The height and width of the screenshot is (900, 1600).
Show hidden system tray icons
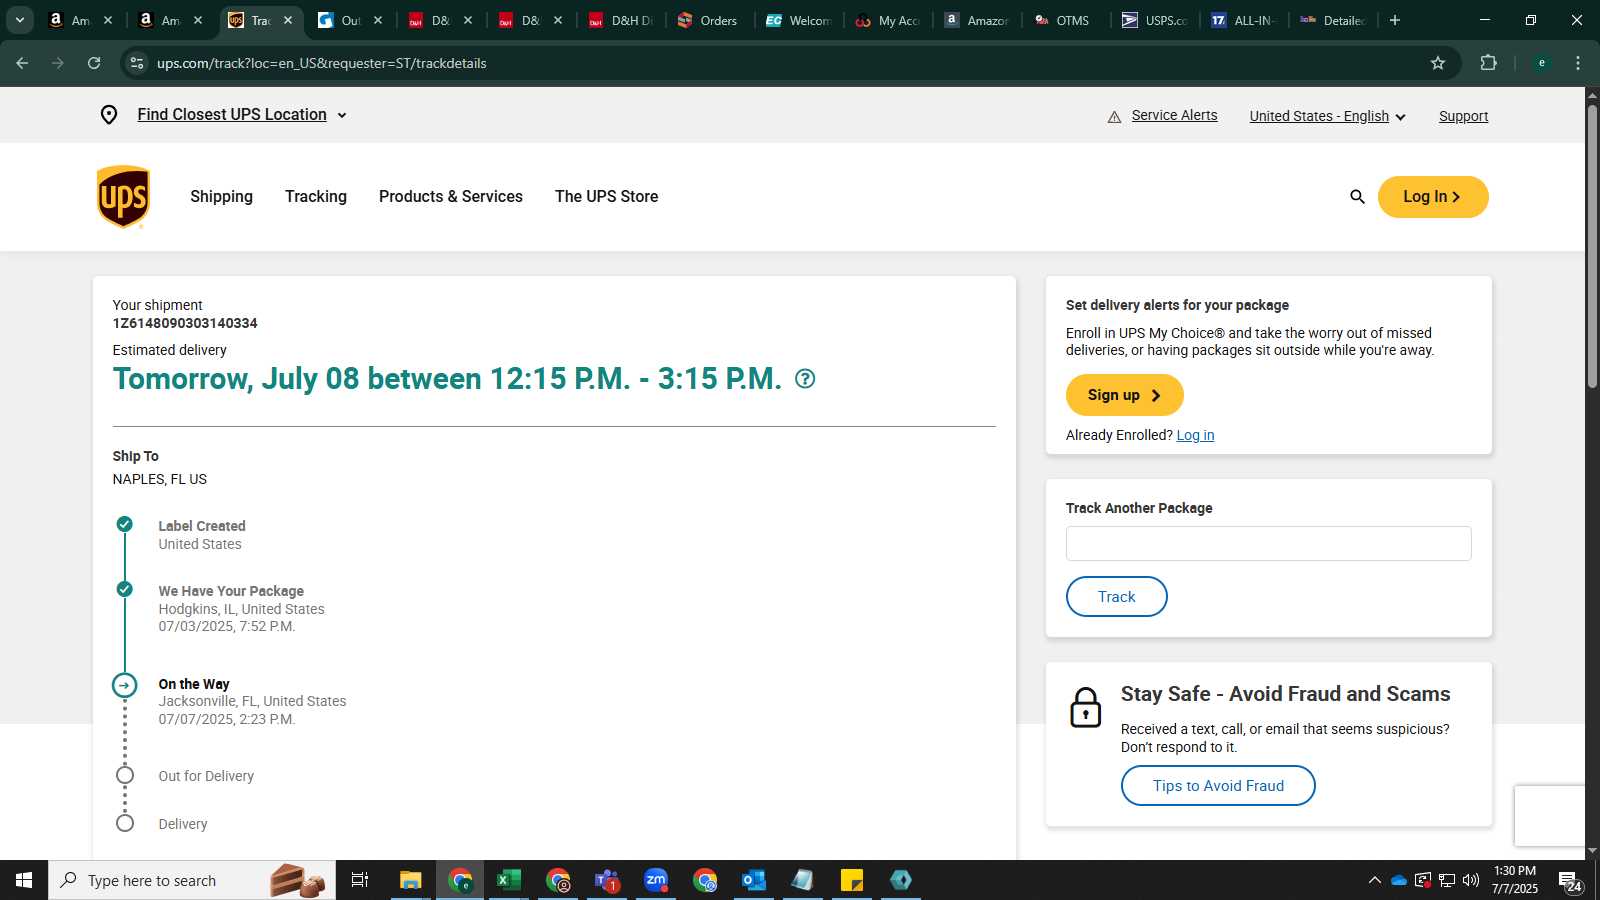tap(1375, 880)
